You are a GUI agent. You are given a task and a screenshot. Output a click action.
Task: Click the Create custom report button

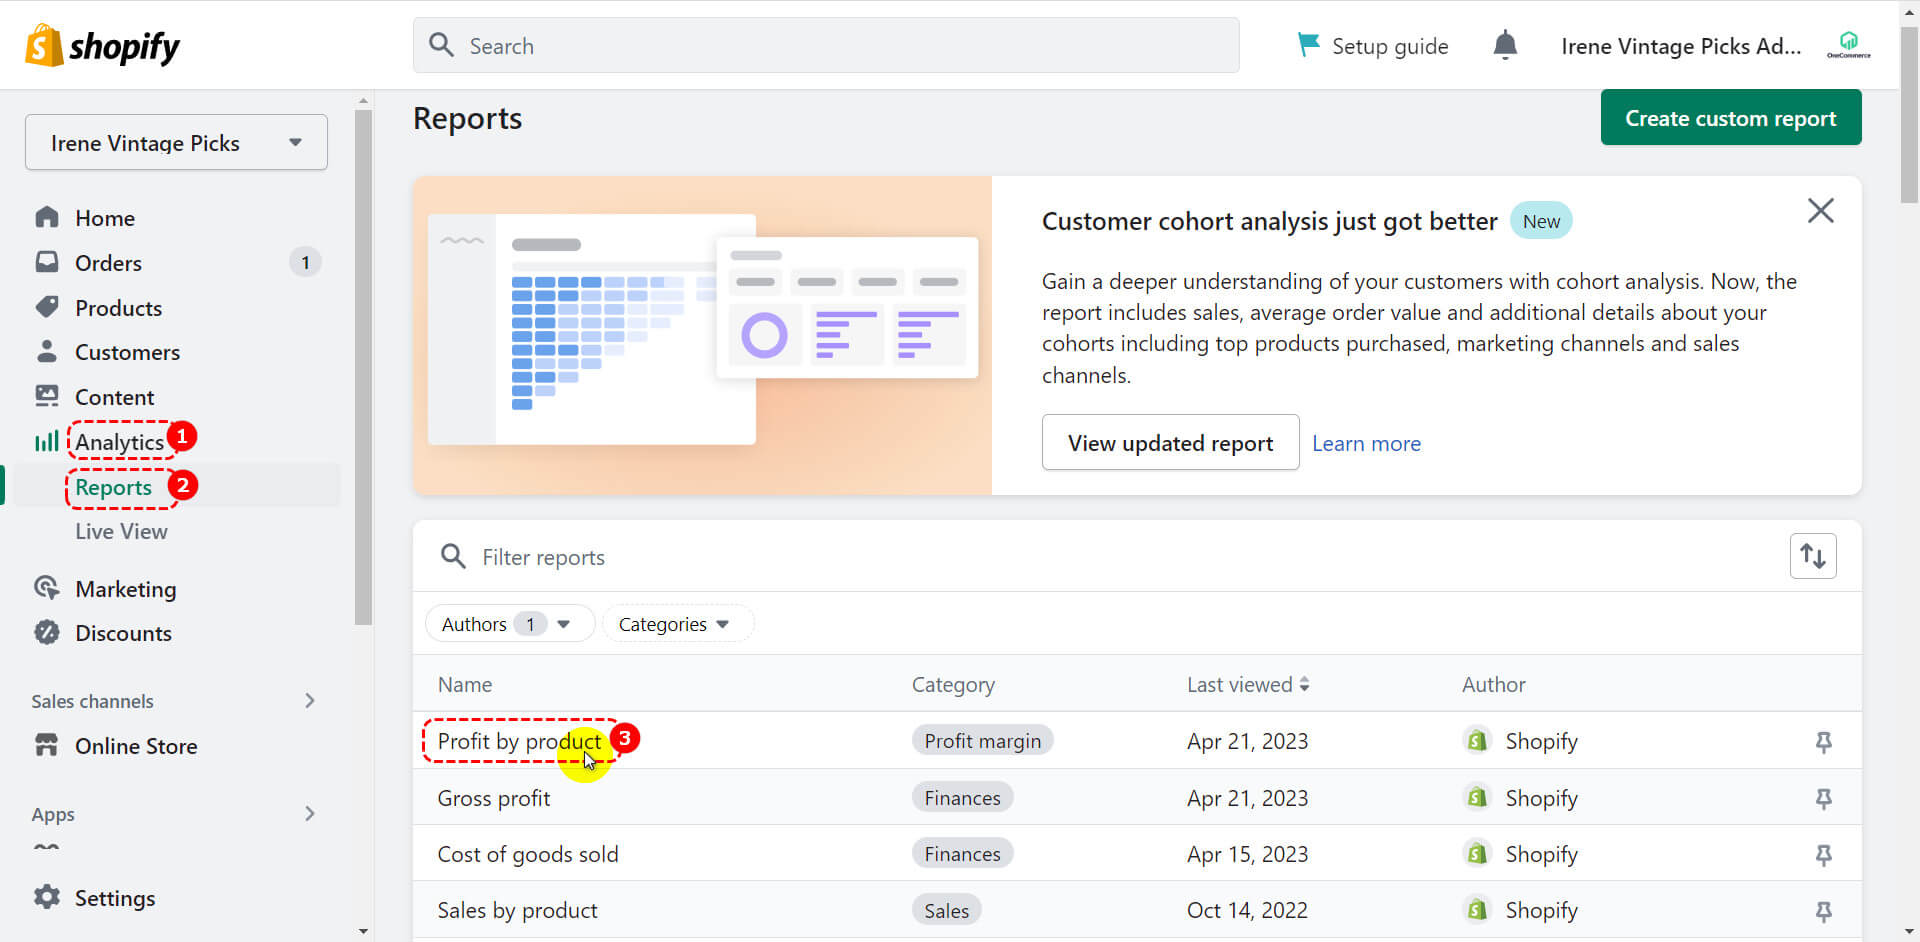click(1730, 117)
